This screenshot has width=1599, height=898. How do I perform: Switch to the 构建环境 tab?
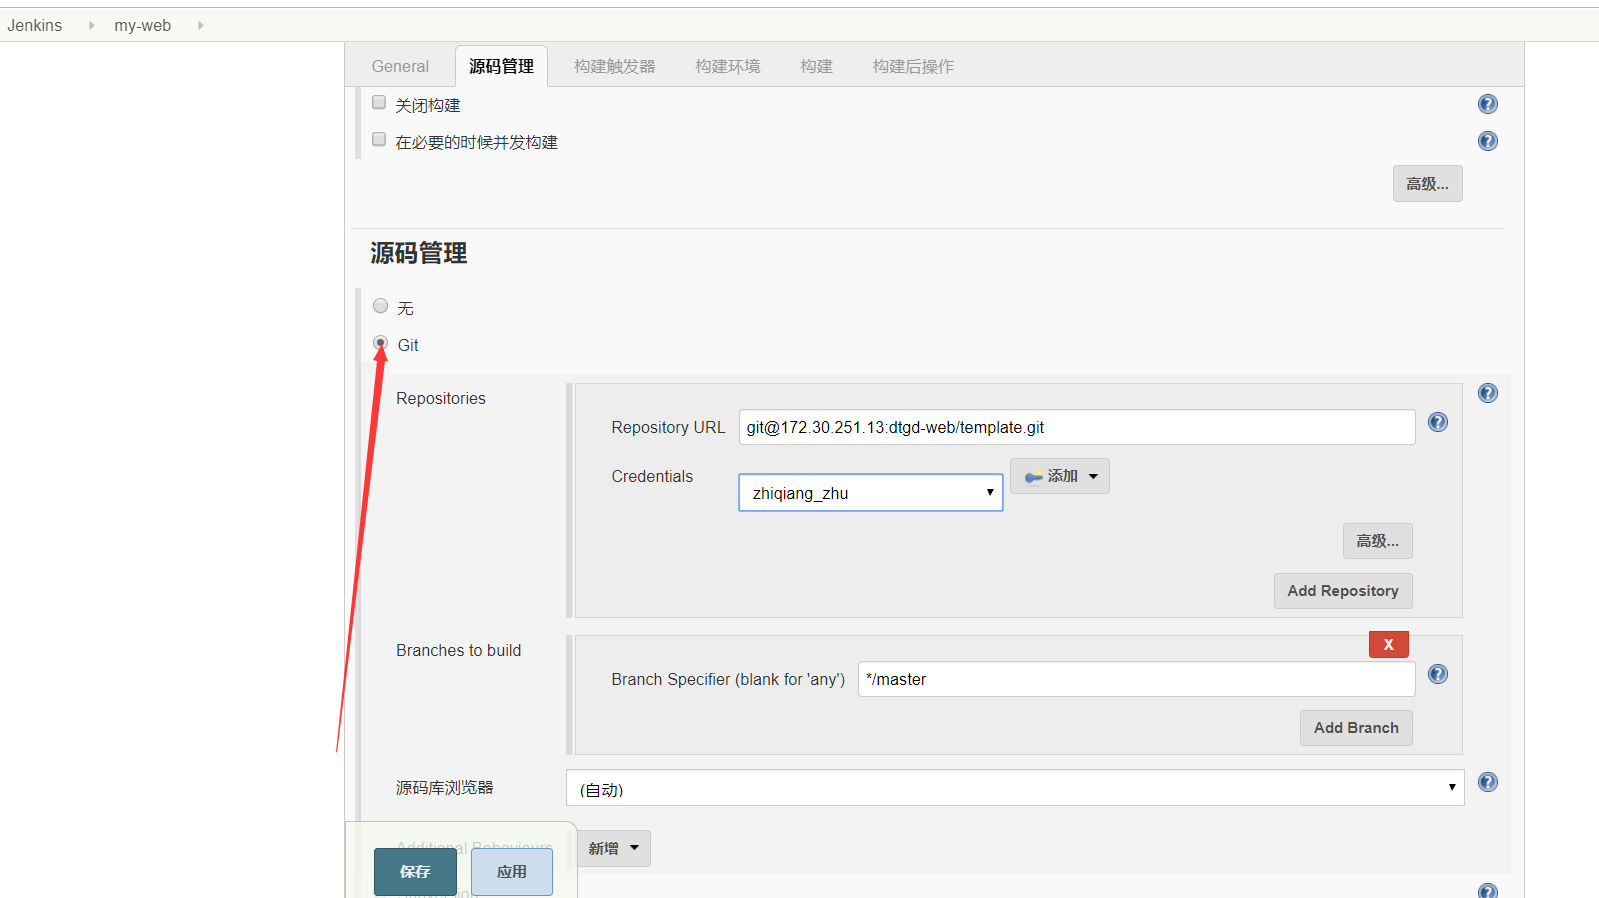pos(727,66)
